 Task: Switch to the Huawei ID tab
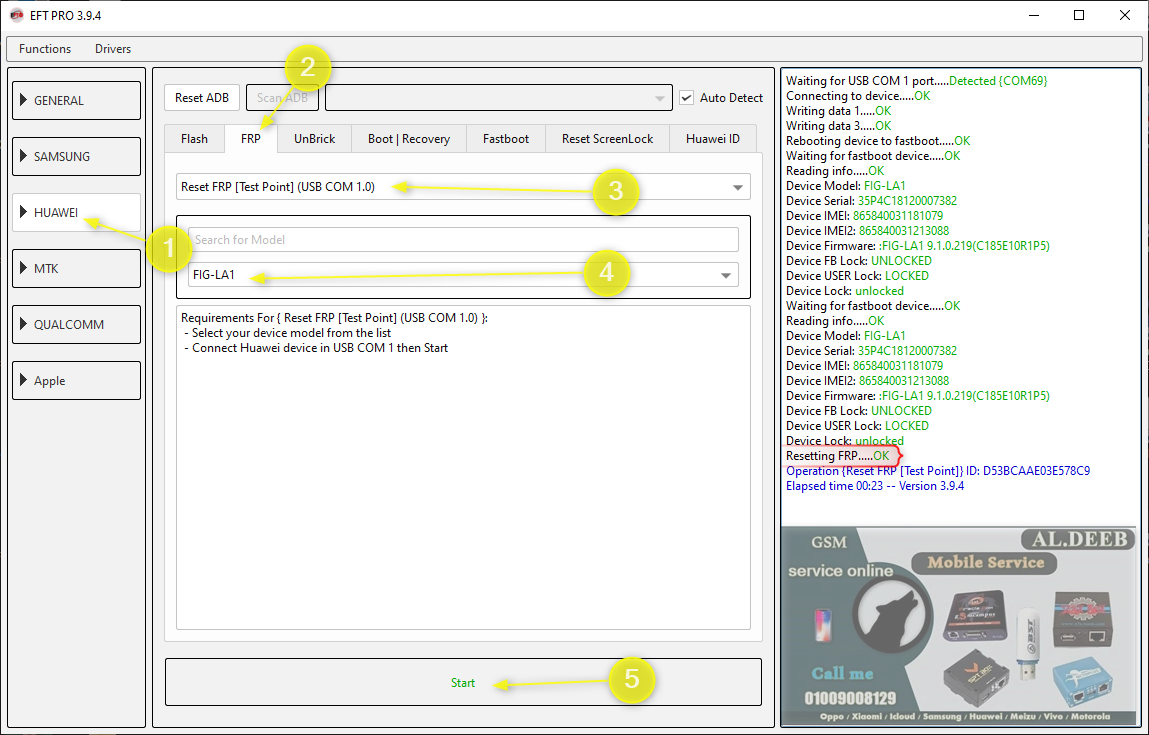click(712, 138)
